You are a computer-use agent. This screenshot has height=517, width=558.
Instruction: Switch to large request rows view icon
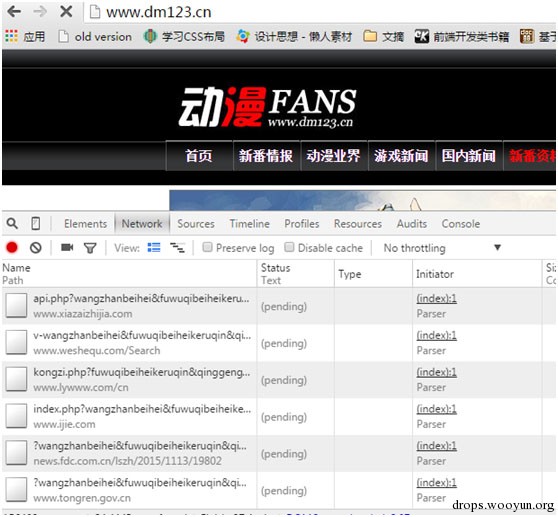point(154,247)
